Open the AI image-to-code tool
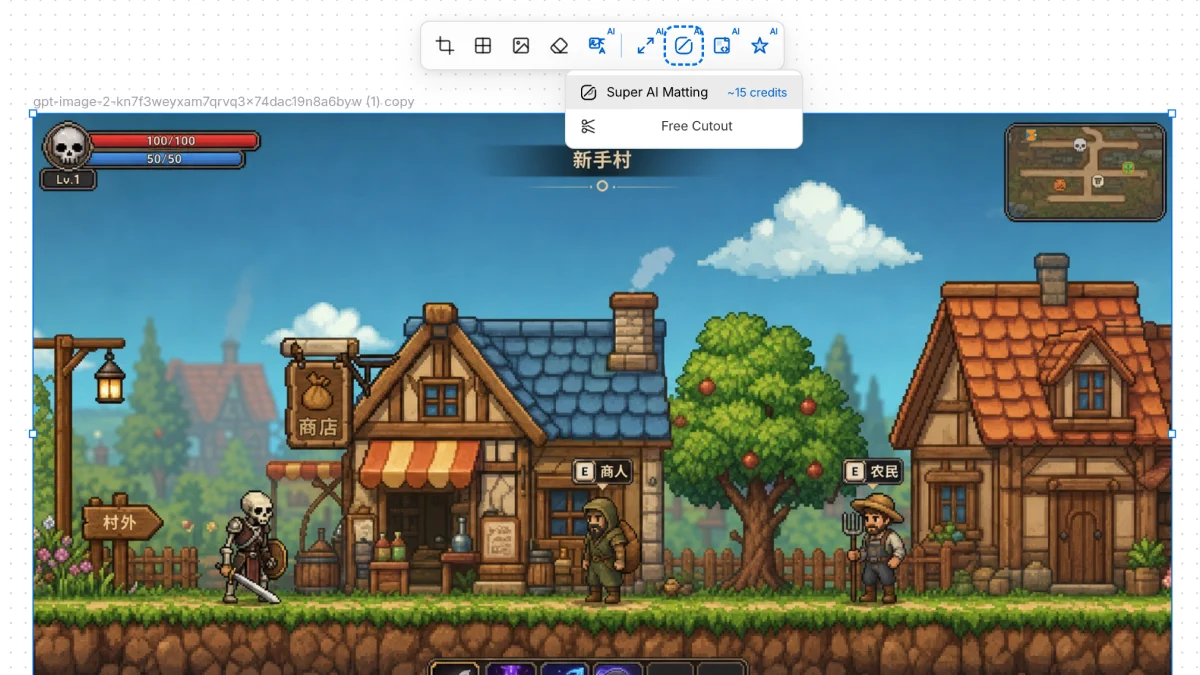Screen dimensions: 1200x675 click(722, 46)
